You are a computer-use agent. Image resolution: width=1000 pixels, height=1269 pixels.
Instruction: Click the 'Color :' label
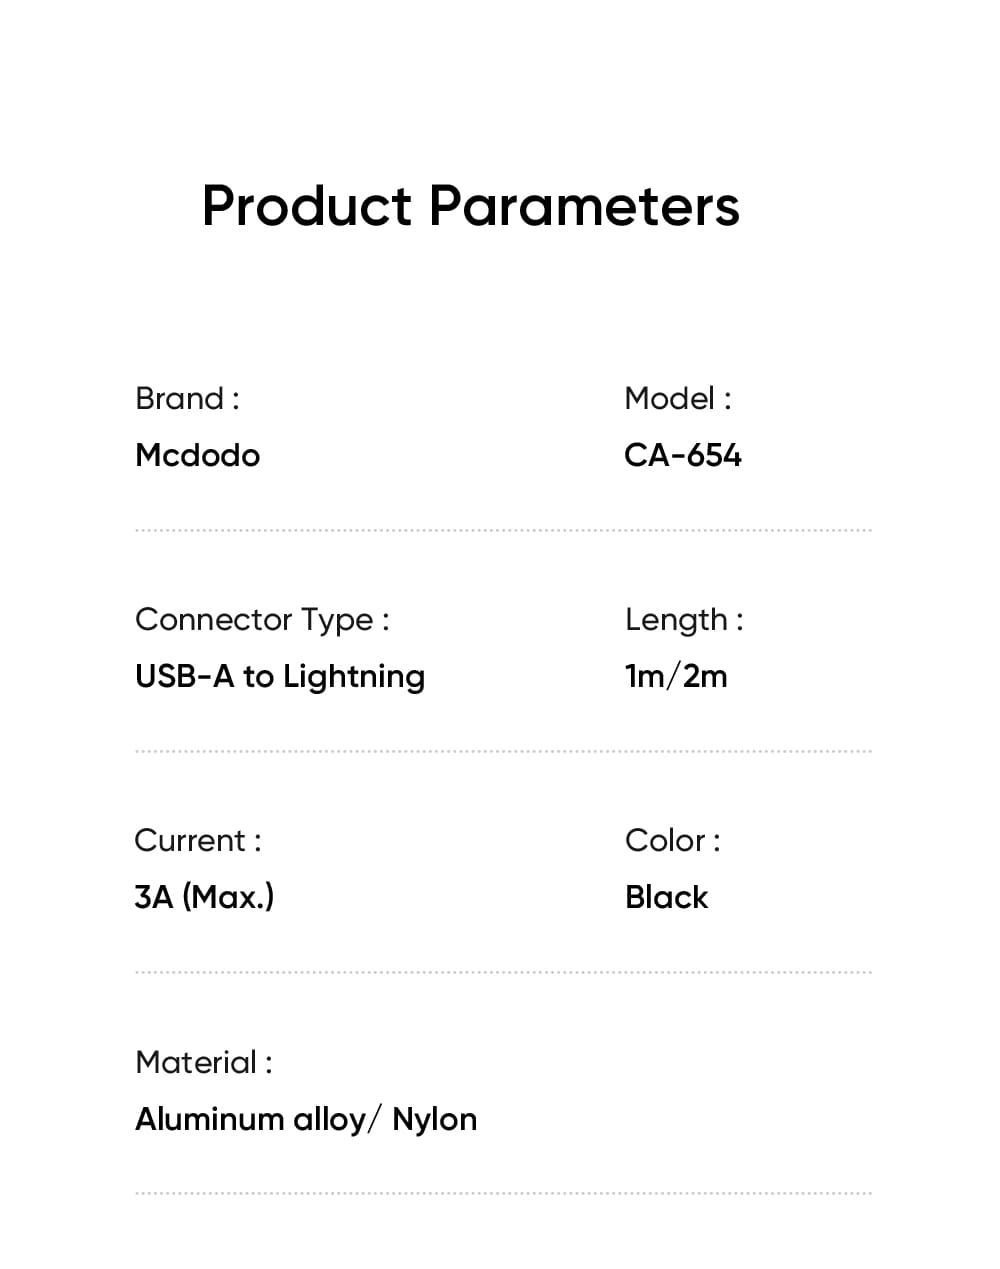point(672,840)
